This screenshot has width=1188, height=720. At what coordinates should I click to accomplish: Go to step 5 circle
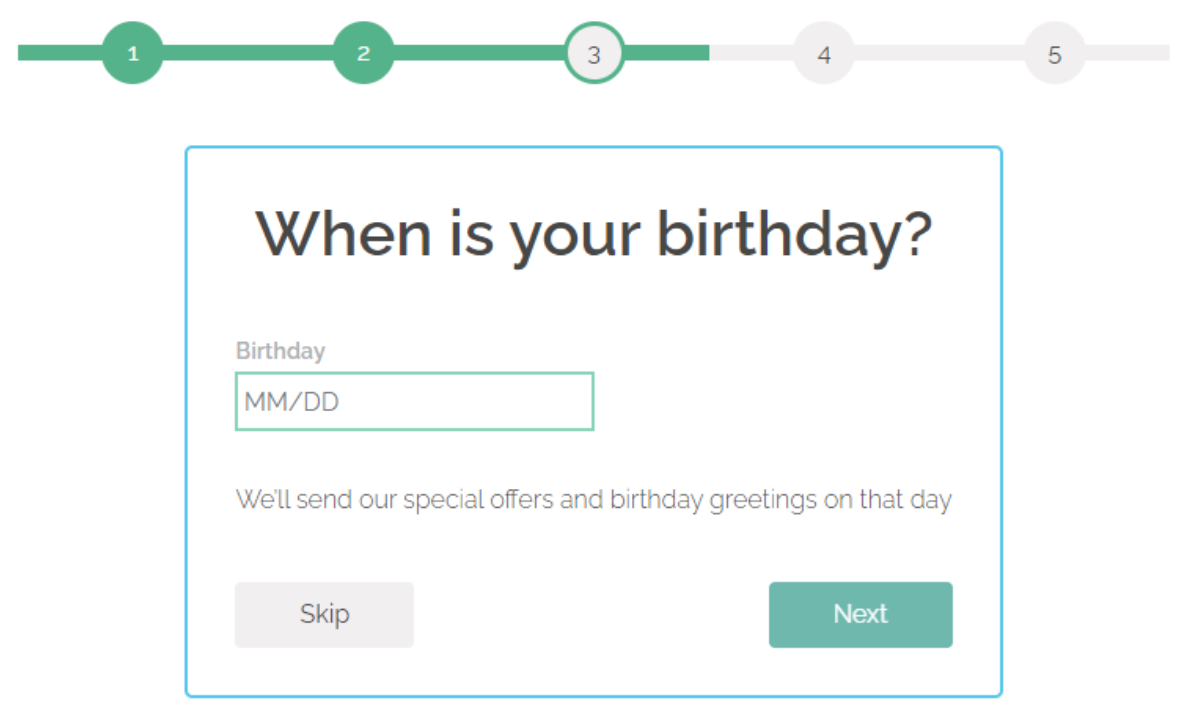tap(1054, 53)
